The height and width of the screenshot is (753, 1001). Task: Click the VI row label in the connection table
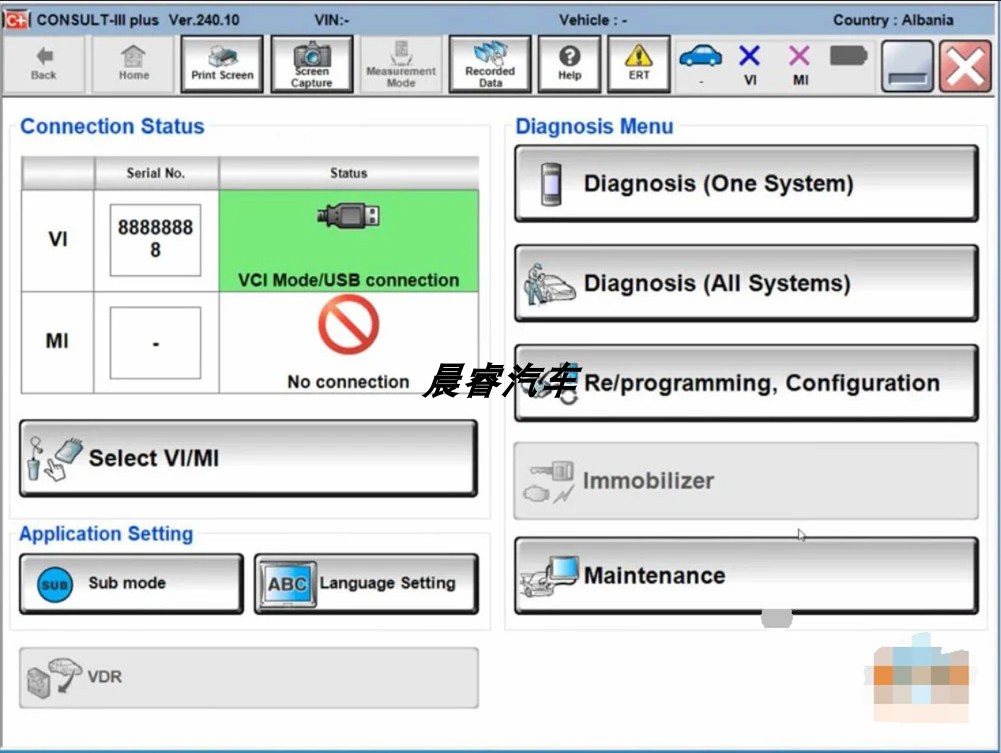coord(57,239)
